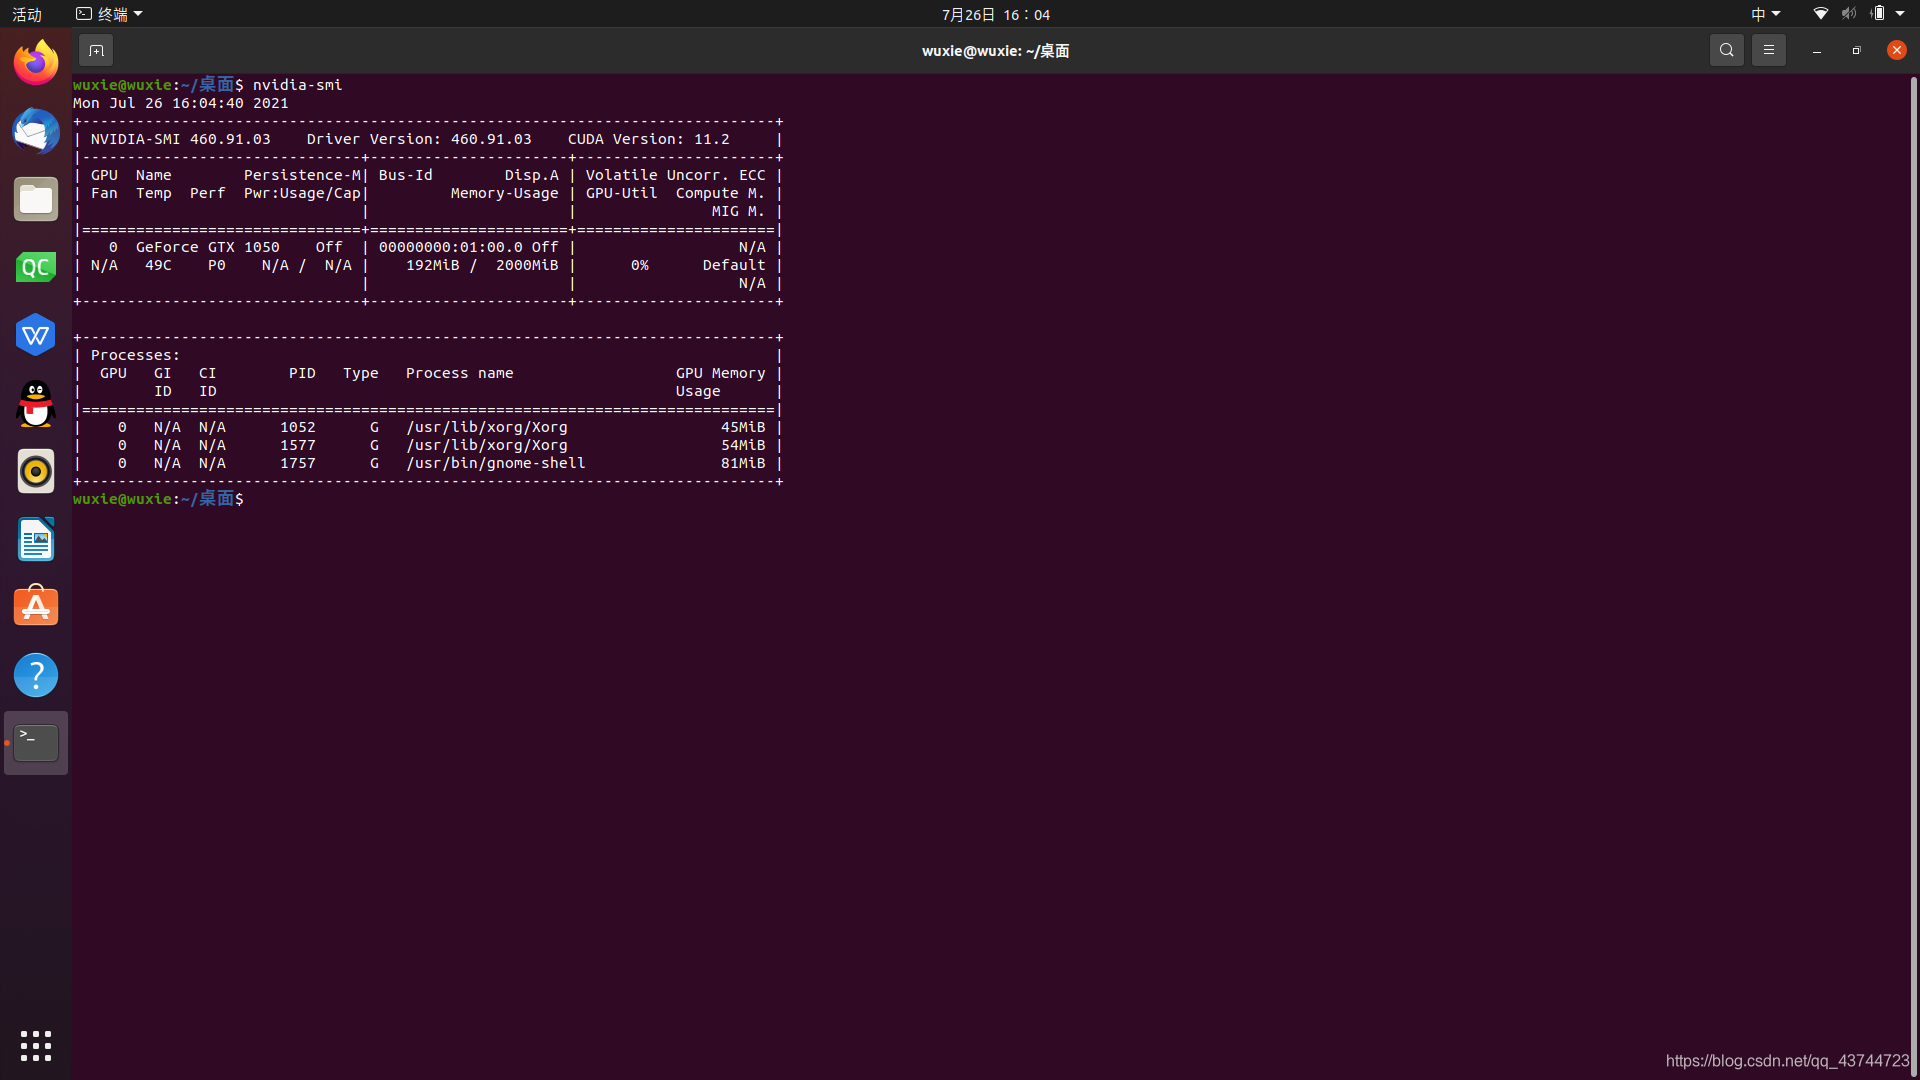This screenshot has height=1080, width=1920.
Task: Open Ubuntu Software store
Action: point(35,606)
